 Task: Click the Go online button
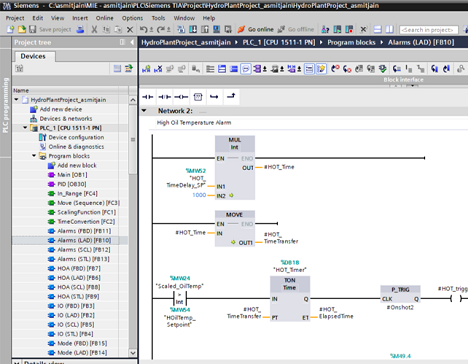coord(256,29)
